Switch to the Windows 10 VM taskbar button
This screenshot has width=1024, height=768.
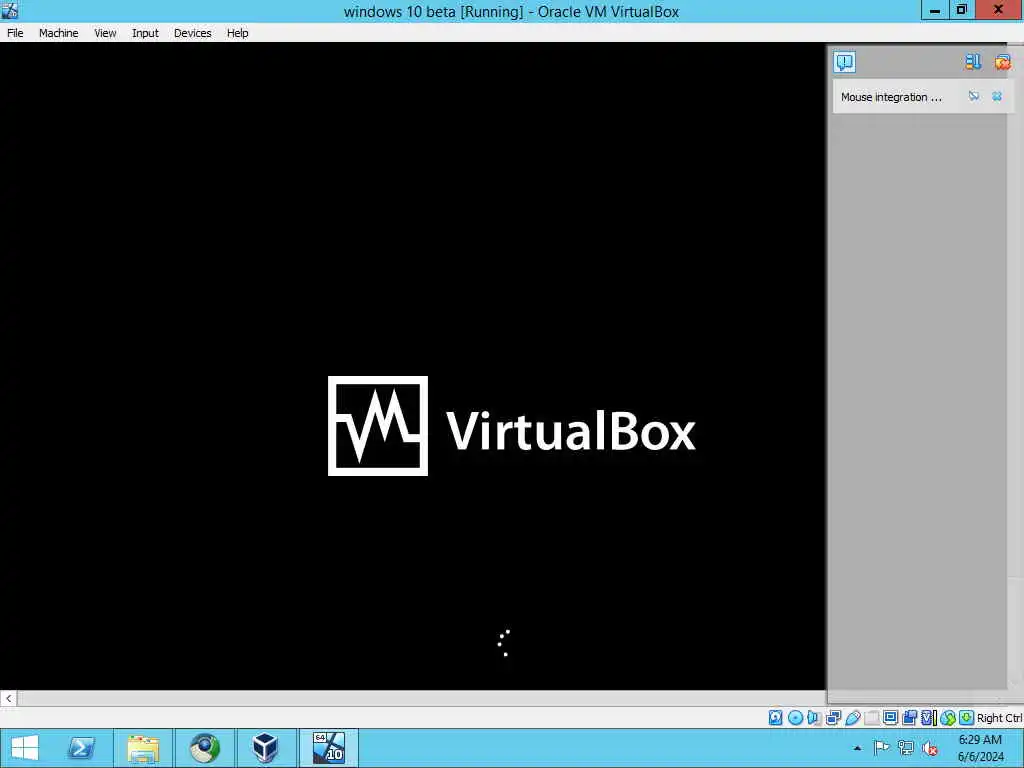(x=328, y=748)
